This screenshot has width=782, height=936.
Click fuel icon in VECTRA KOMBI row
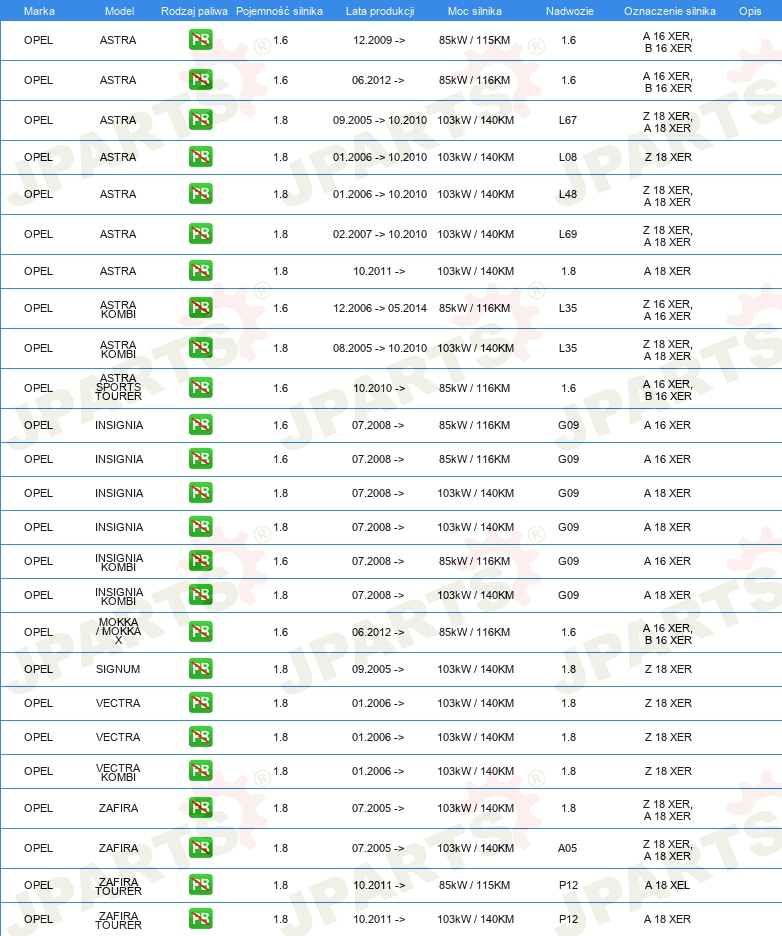pos(201,771)
